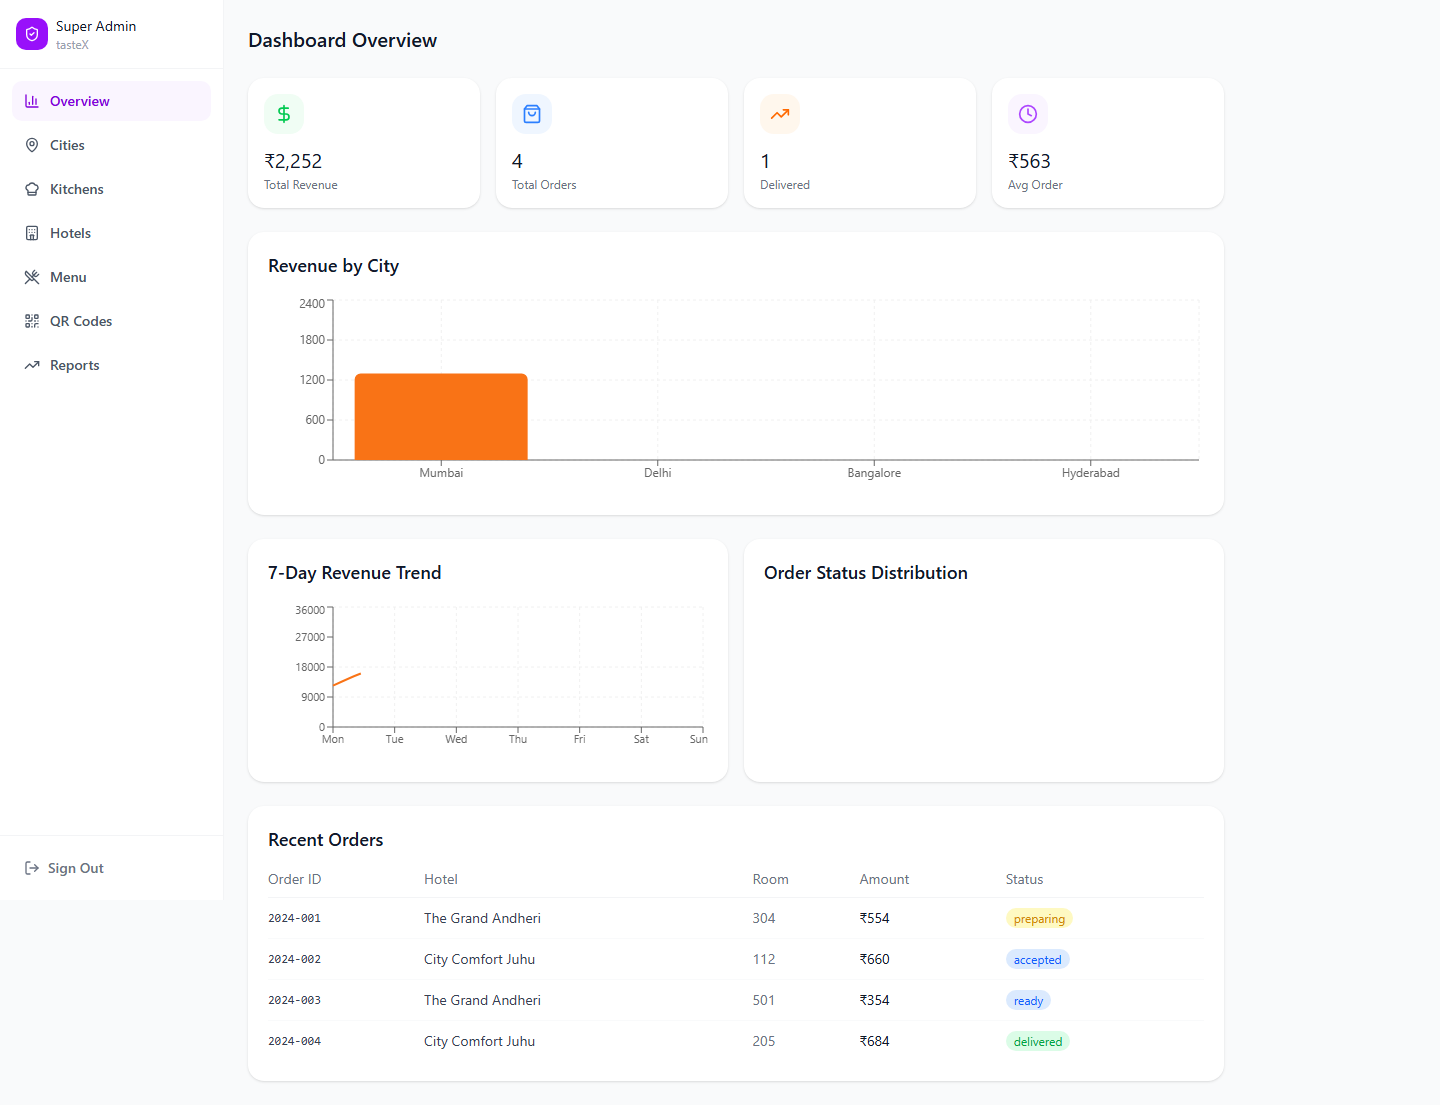Click the ready status badge
Viewport: 1440px width, 1105px height.
click(1028, 1001)
